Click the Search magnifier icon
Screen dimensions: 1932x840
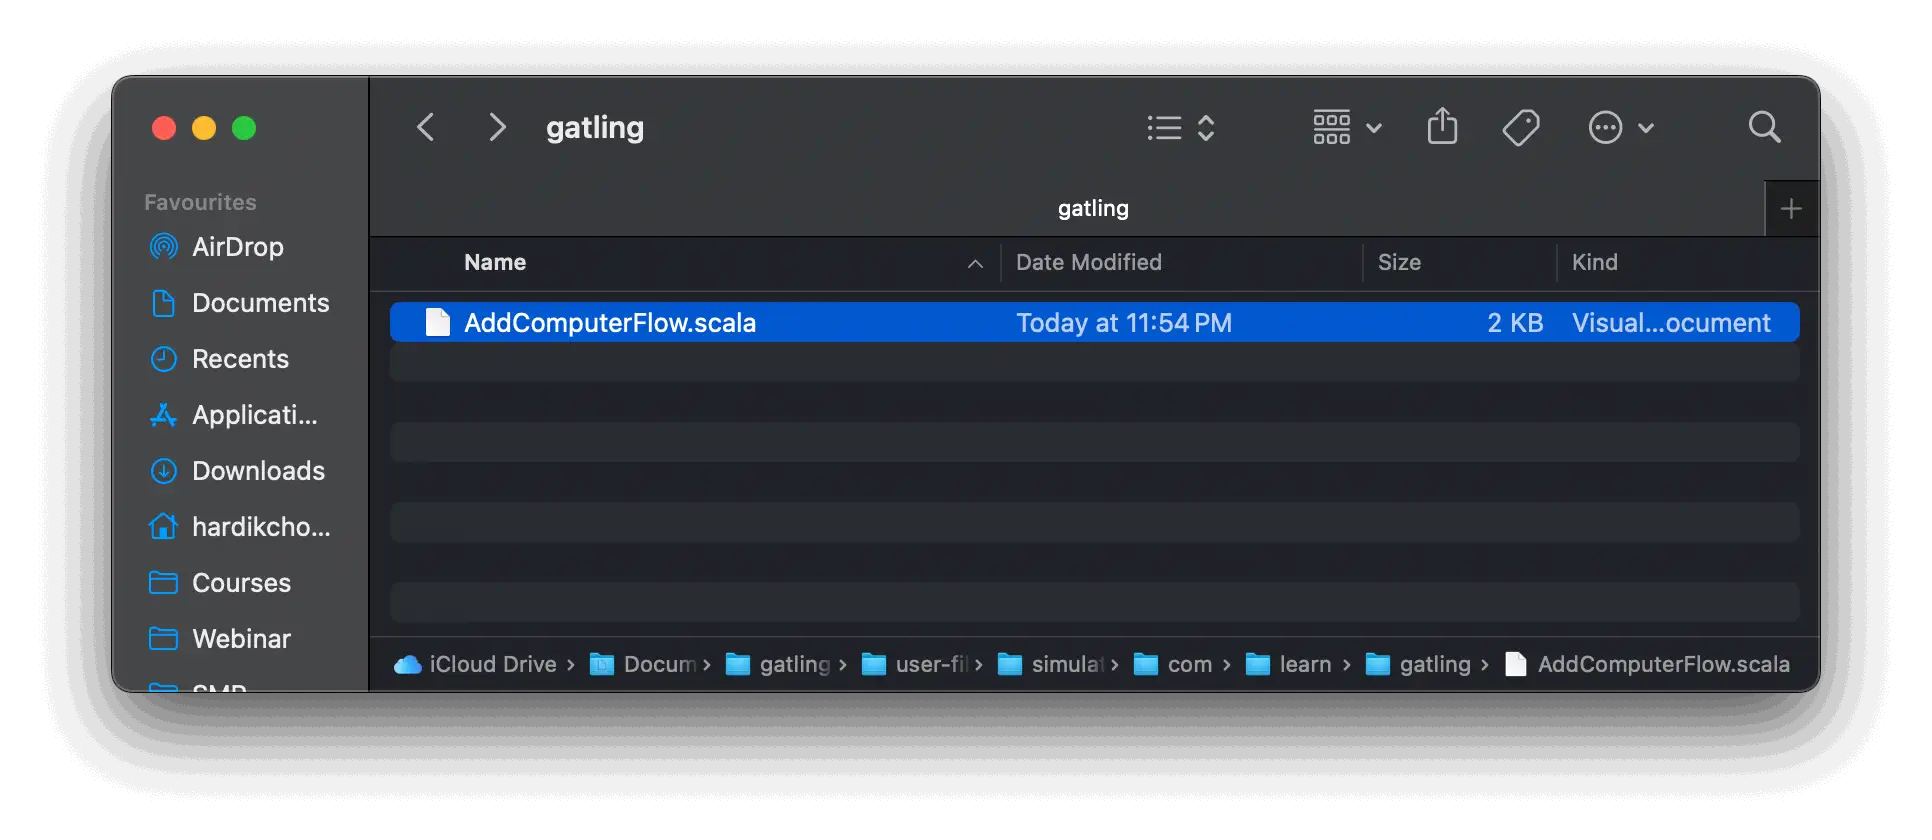coord(1764,127)
